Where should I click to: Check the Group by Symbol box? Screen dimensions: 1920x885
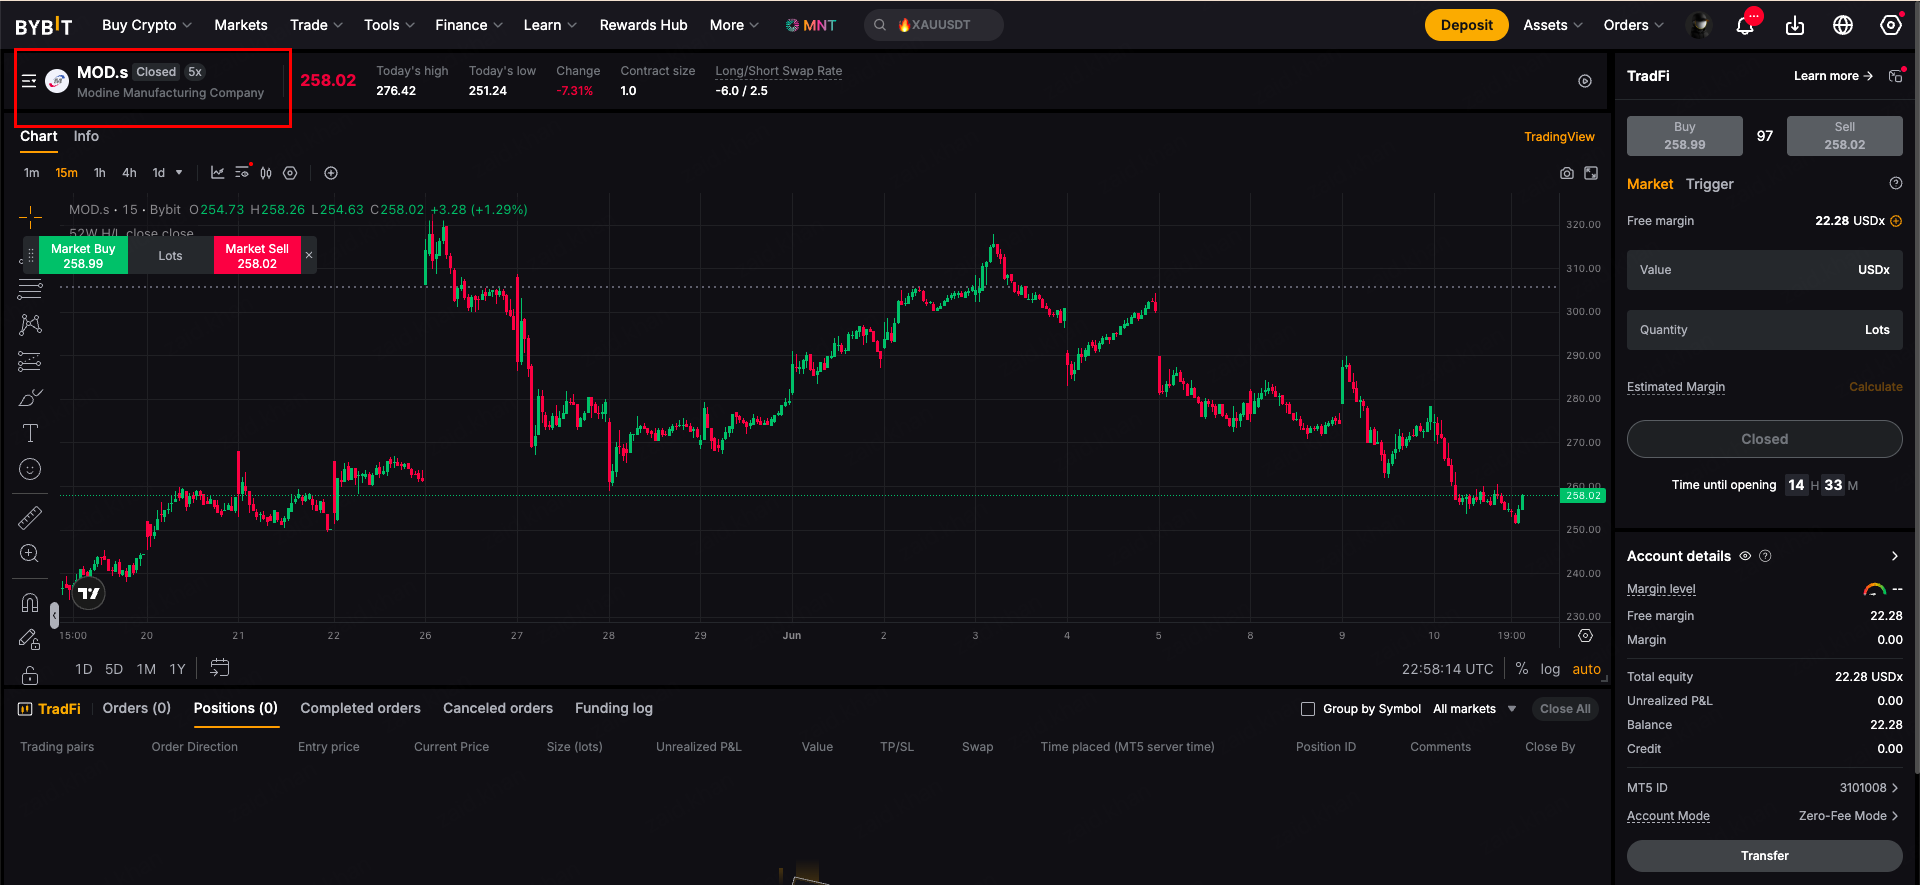click(x=1307, y=709)
